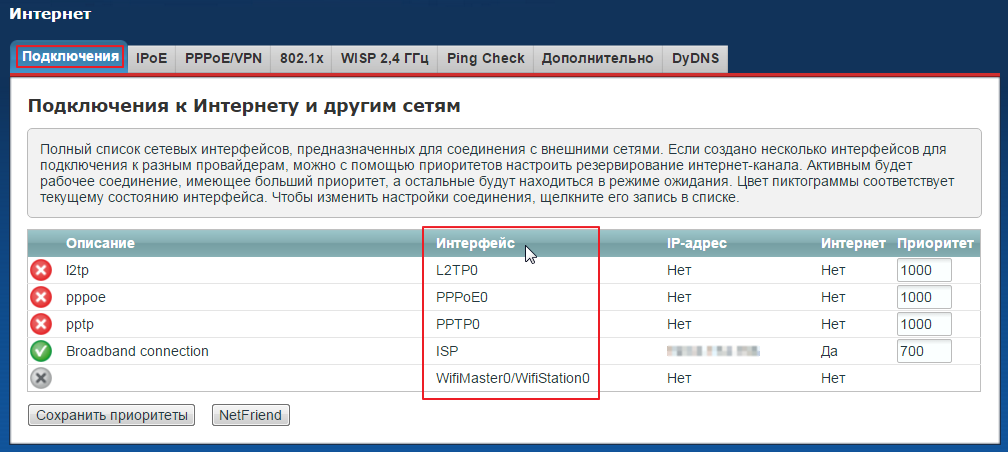Click the gray disabled icon for WifiMaster0 row
Screen dimensions: 1008x452
(41, 378)
